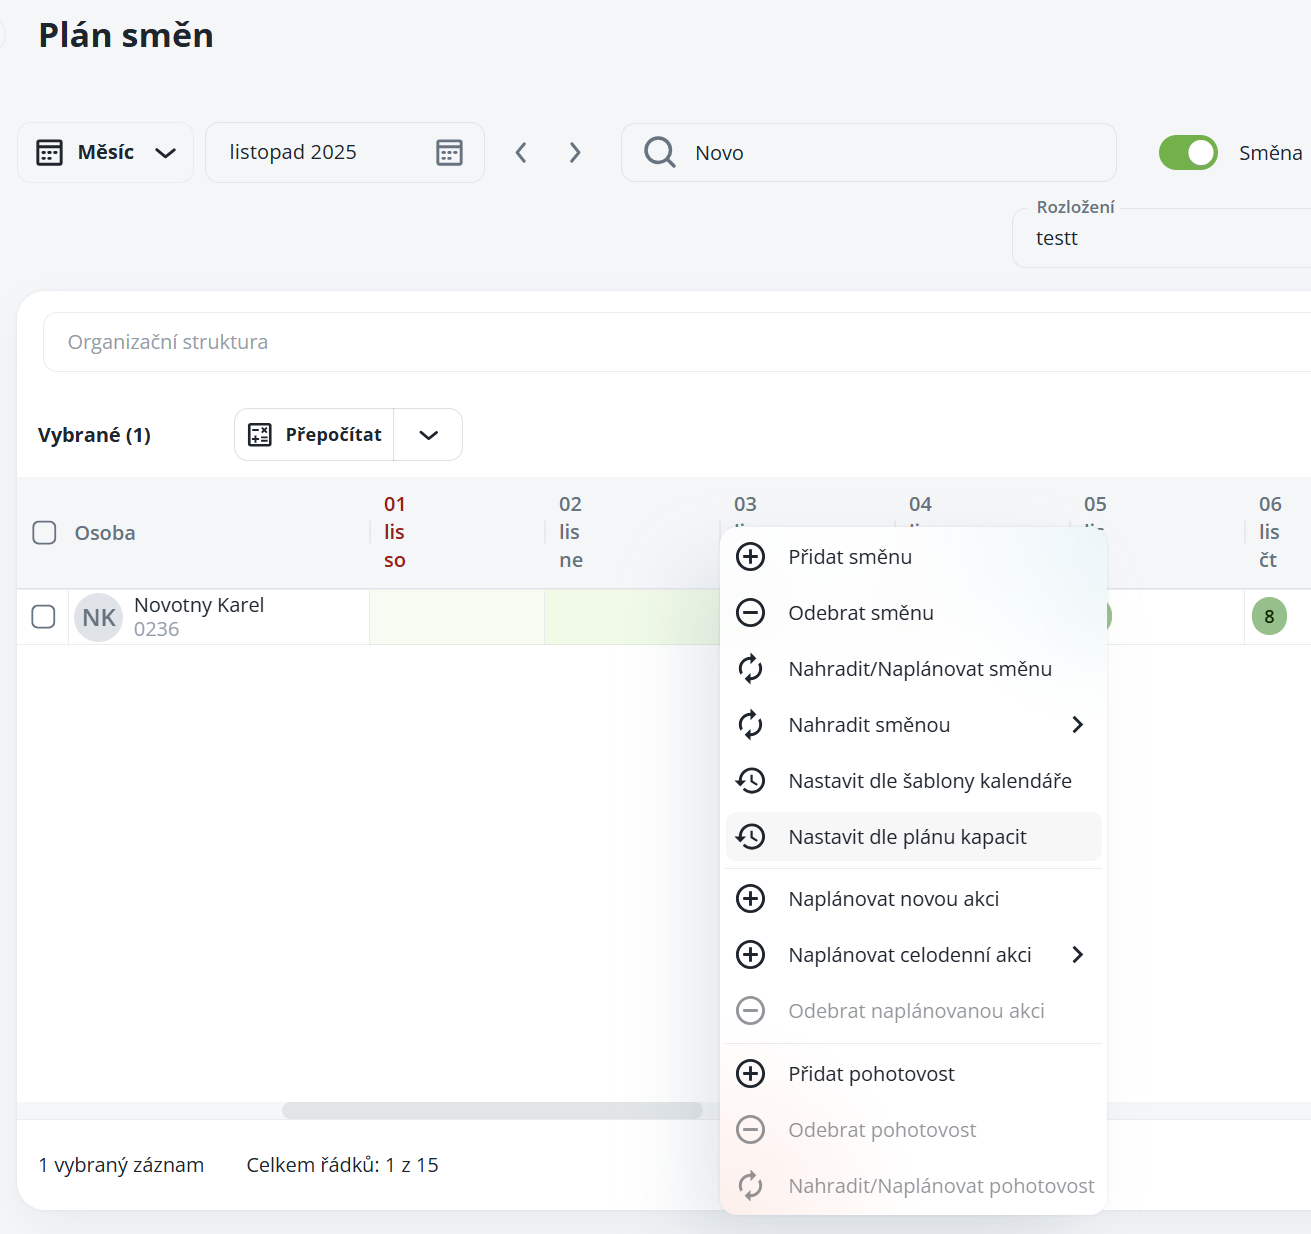1311x1234 pixels.
Task: Choose Naplánovat novou akci from menu
Action: [x=893, y=899]
